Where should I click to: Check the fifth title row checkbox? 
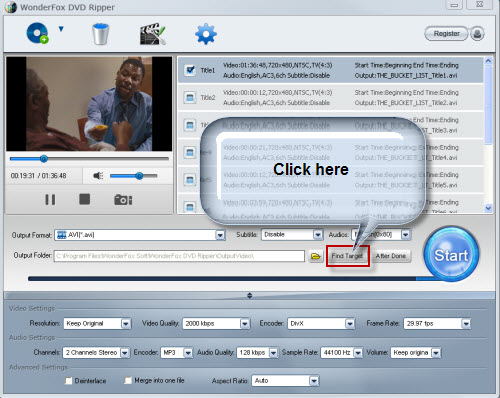point(190,180)
